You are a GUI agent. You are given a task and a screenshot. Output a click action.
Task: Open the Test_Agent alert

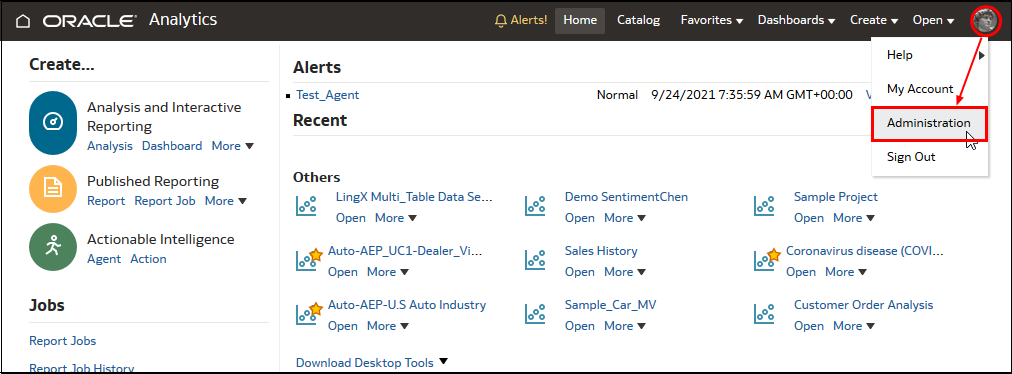327,95
